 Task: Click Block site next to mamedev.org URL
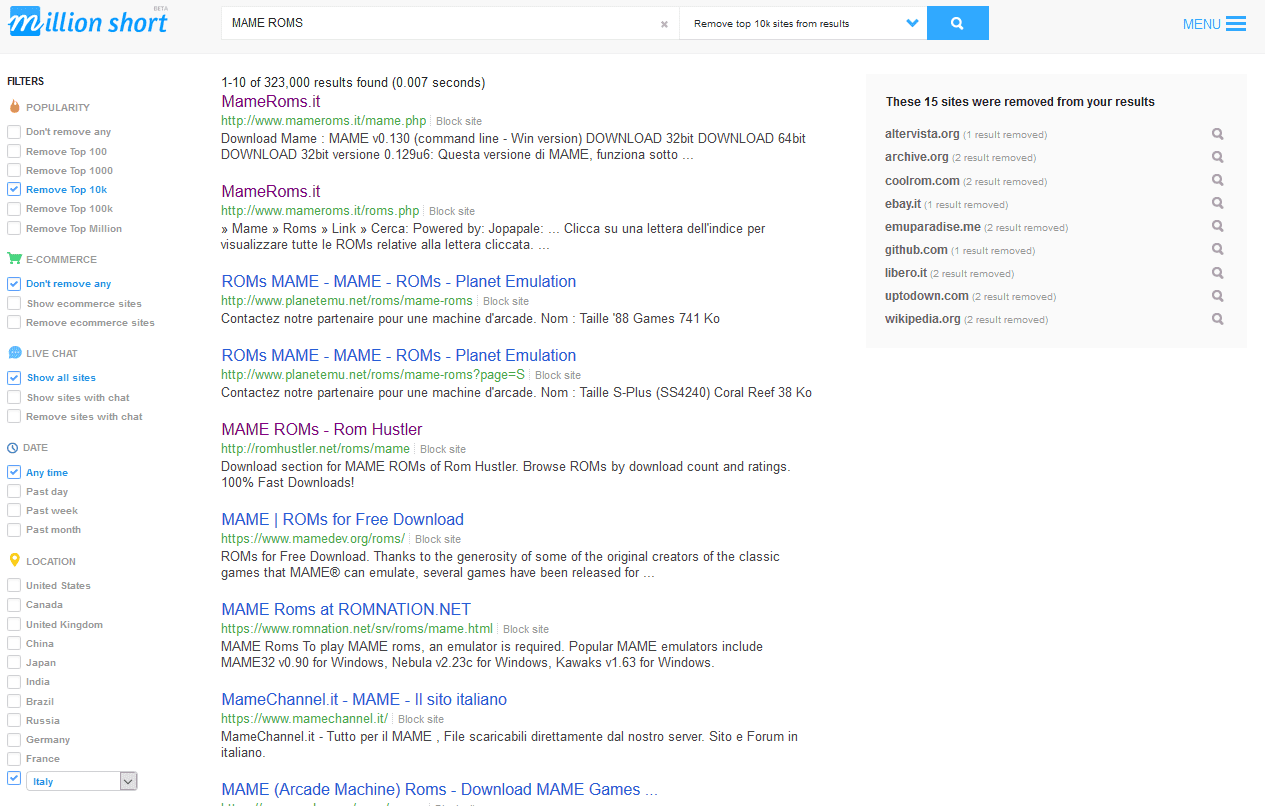[x=438, y=539]
